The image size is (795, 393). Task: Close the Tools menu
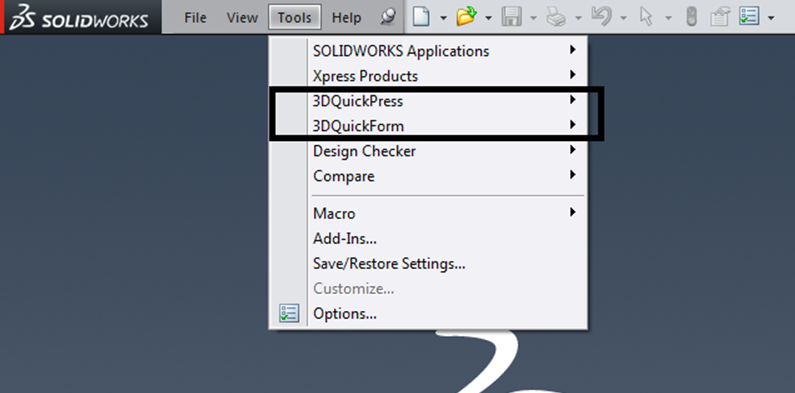(x=294, y=18)
